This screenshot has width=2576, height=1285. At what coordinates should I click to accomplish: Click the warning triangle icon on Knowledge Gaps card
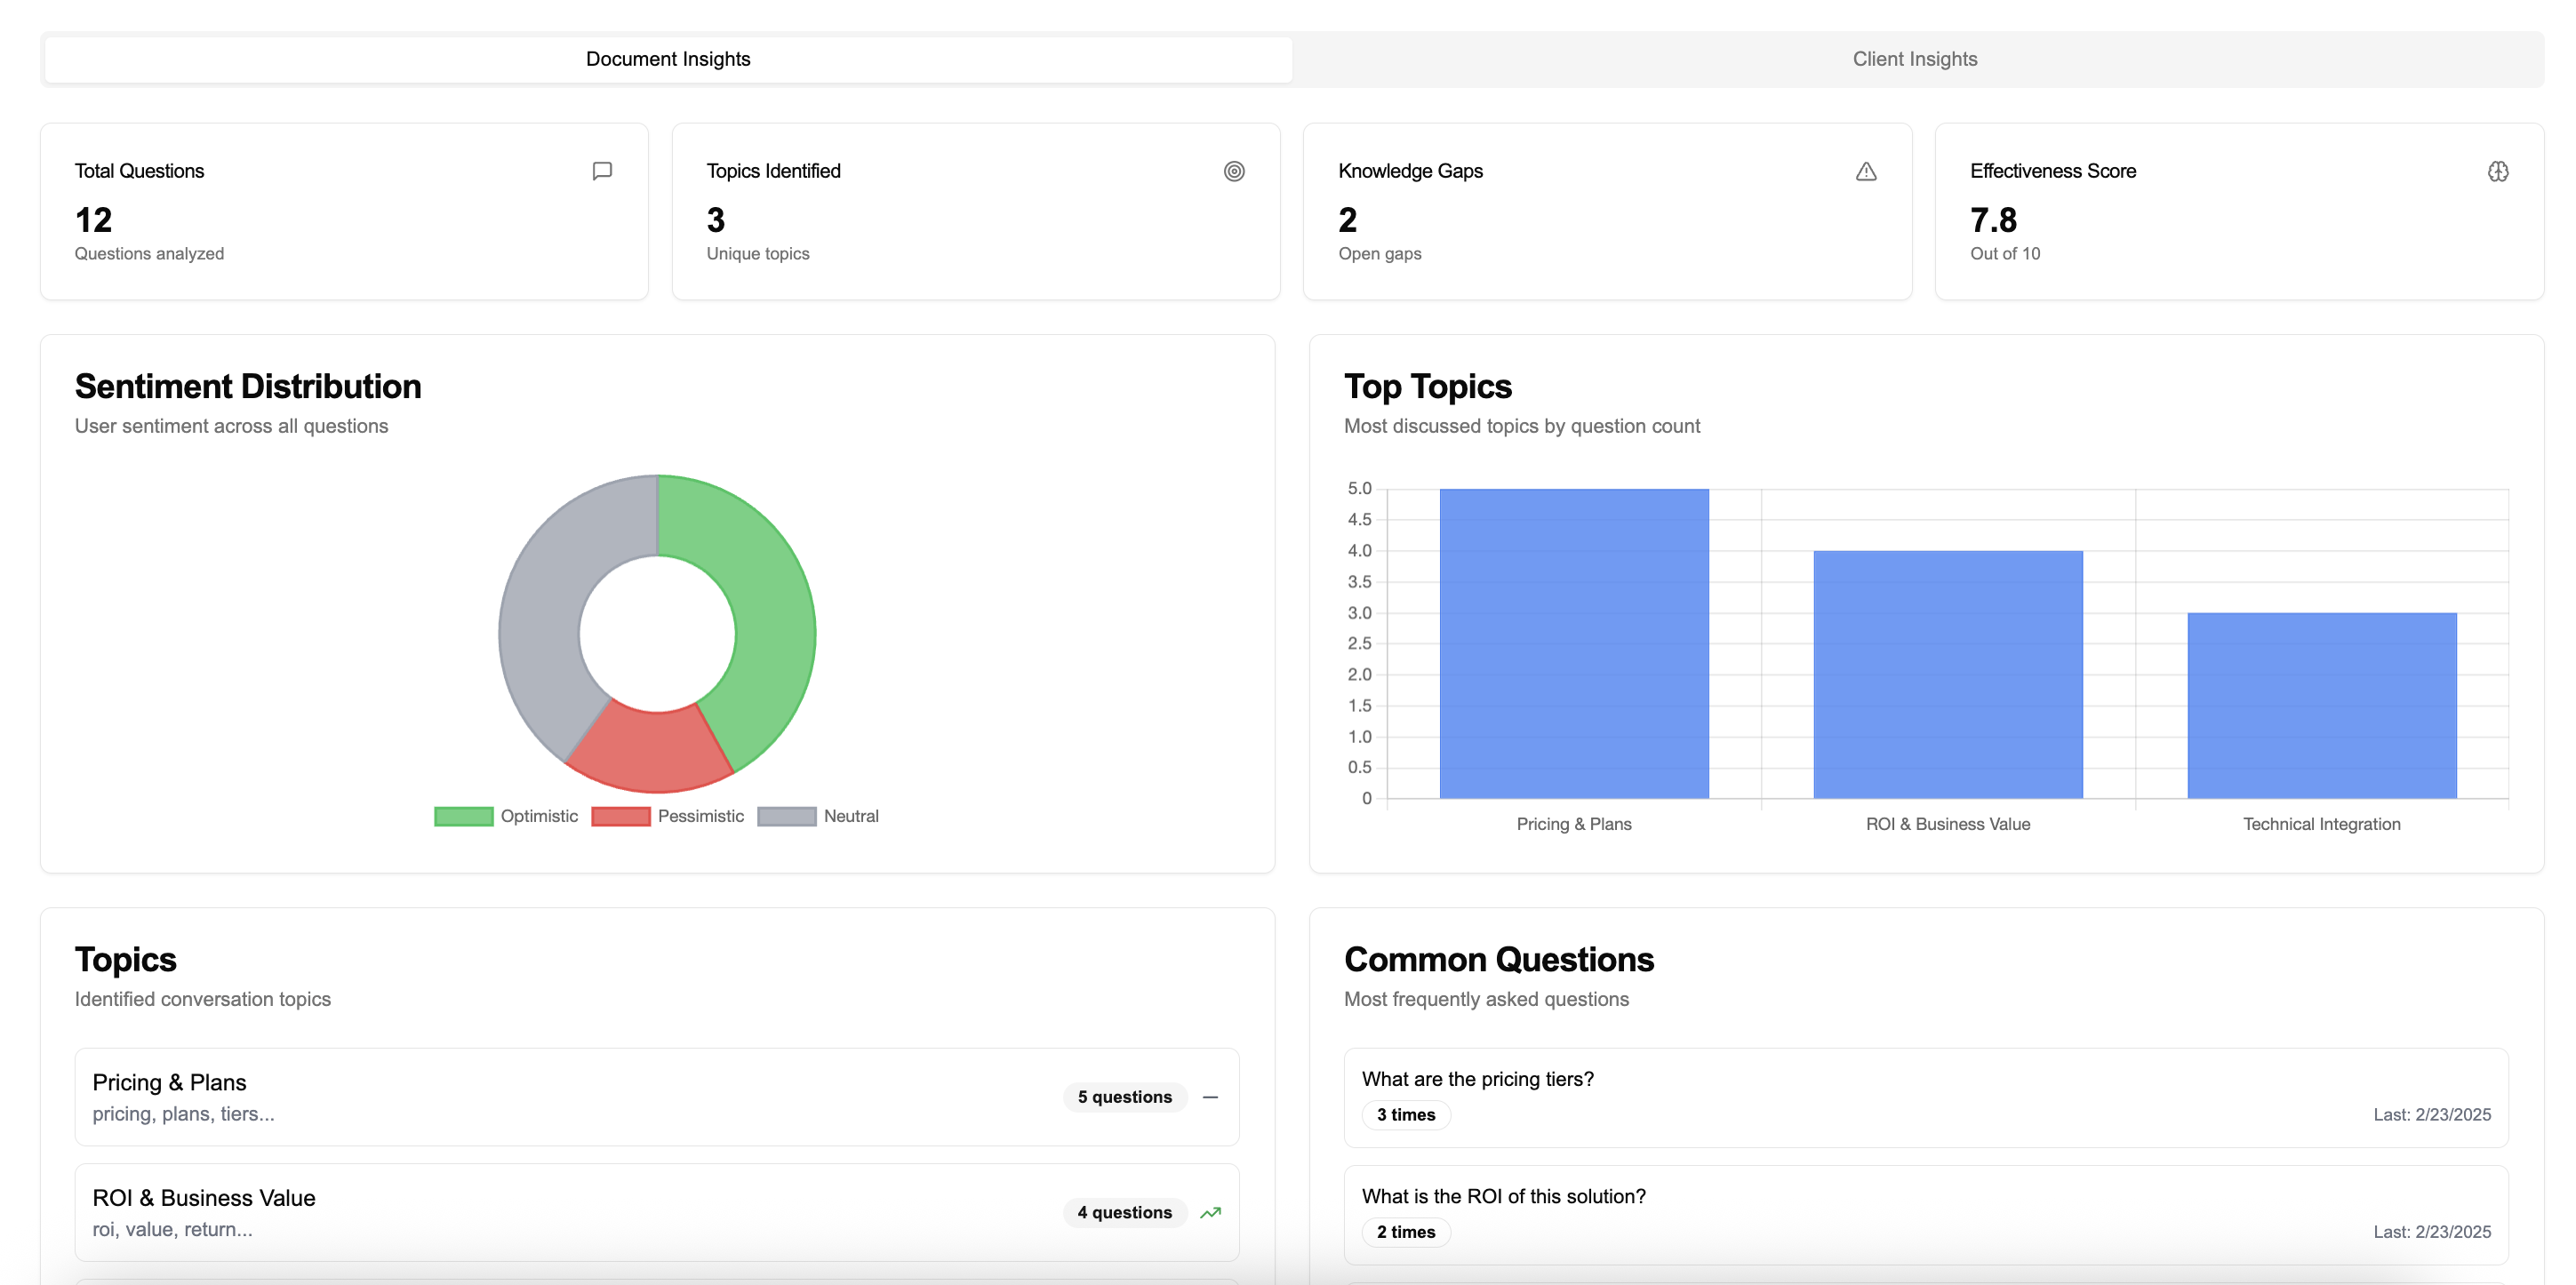coord(1866,171)
